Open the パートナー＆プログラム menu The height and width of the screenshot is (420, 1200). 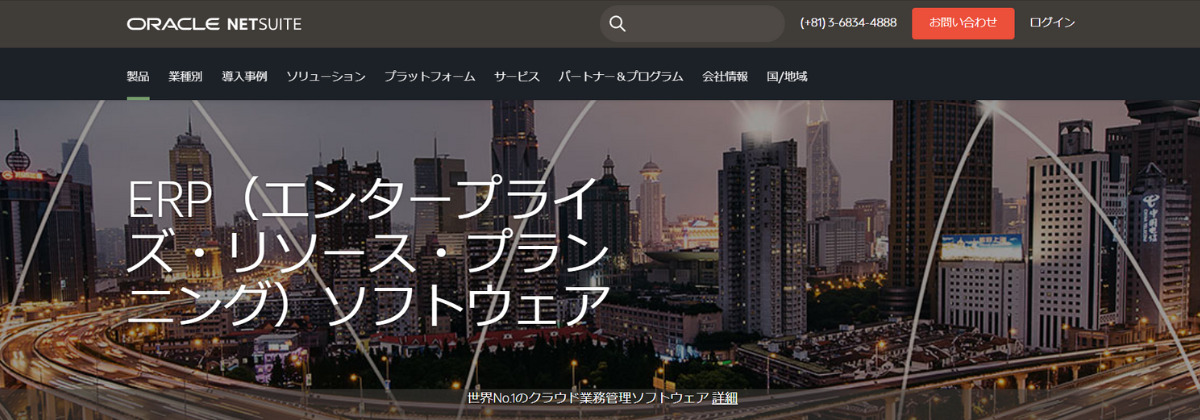coord(620,76)
